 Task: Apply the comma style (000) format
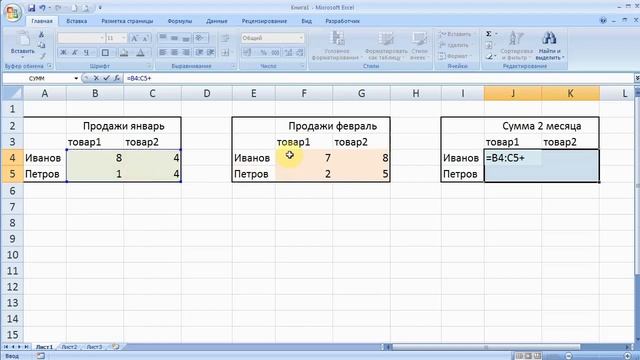(x=276, y=53)
